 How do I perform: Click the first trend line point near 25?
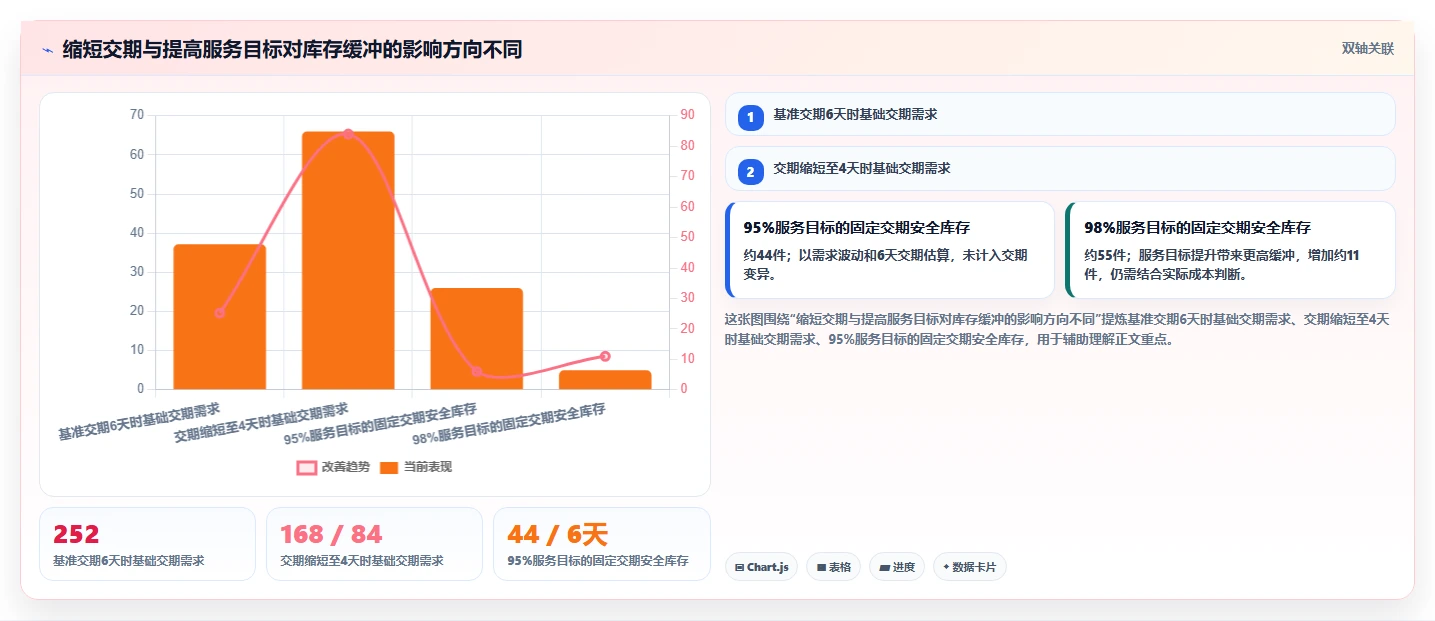[x=220, y=313]
